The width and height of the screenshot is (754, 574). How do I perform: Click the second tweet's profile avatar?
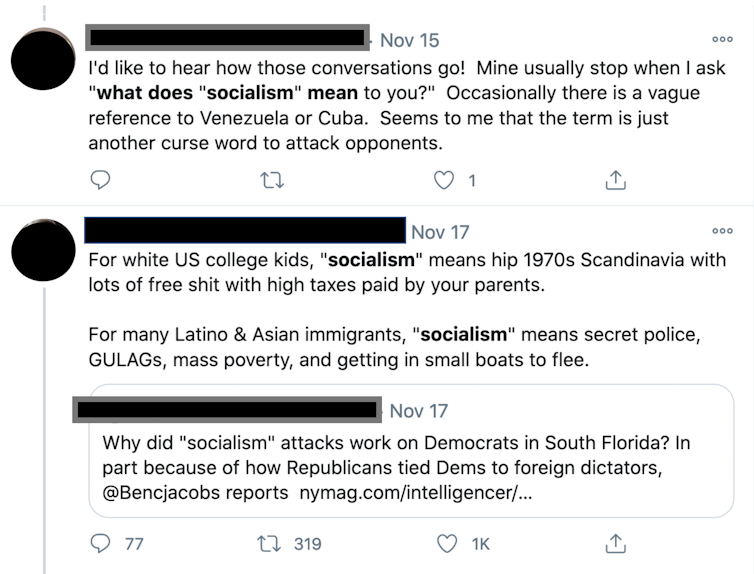click(43, 251)
